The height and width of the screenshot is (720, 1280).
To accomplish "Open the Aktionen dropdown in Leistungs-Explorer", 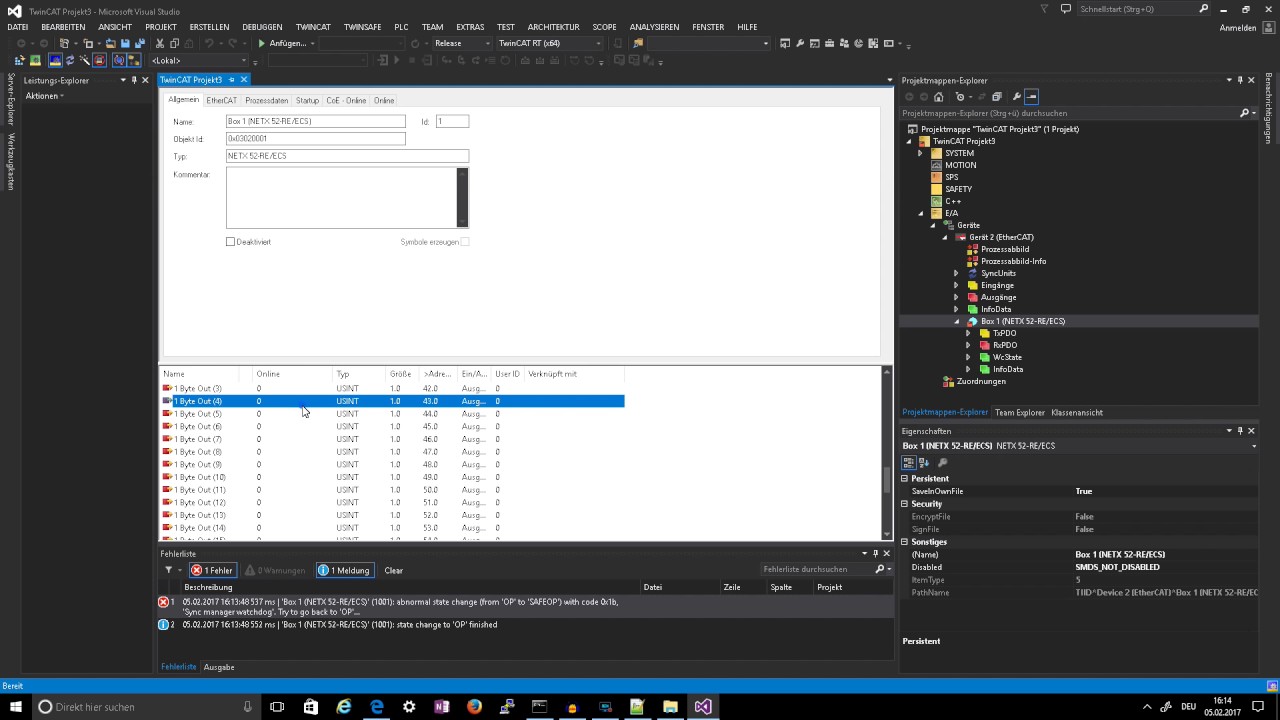I will [x=45, y=96].
